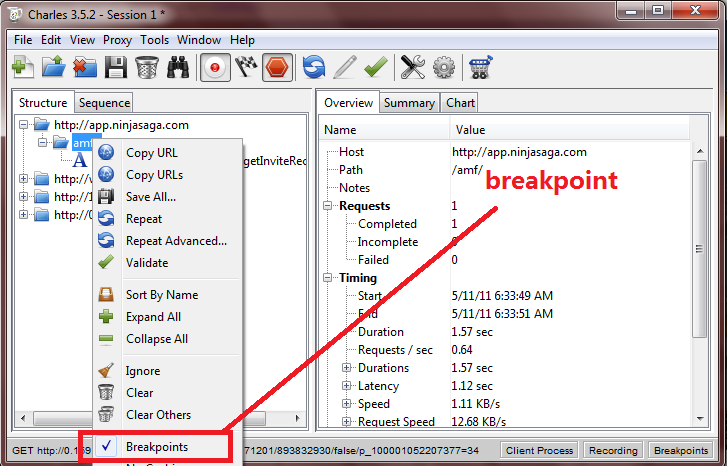Expand the Latency row
The height and width of the screenshot is (466, 727).
(x=347, y=386)
